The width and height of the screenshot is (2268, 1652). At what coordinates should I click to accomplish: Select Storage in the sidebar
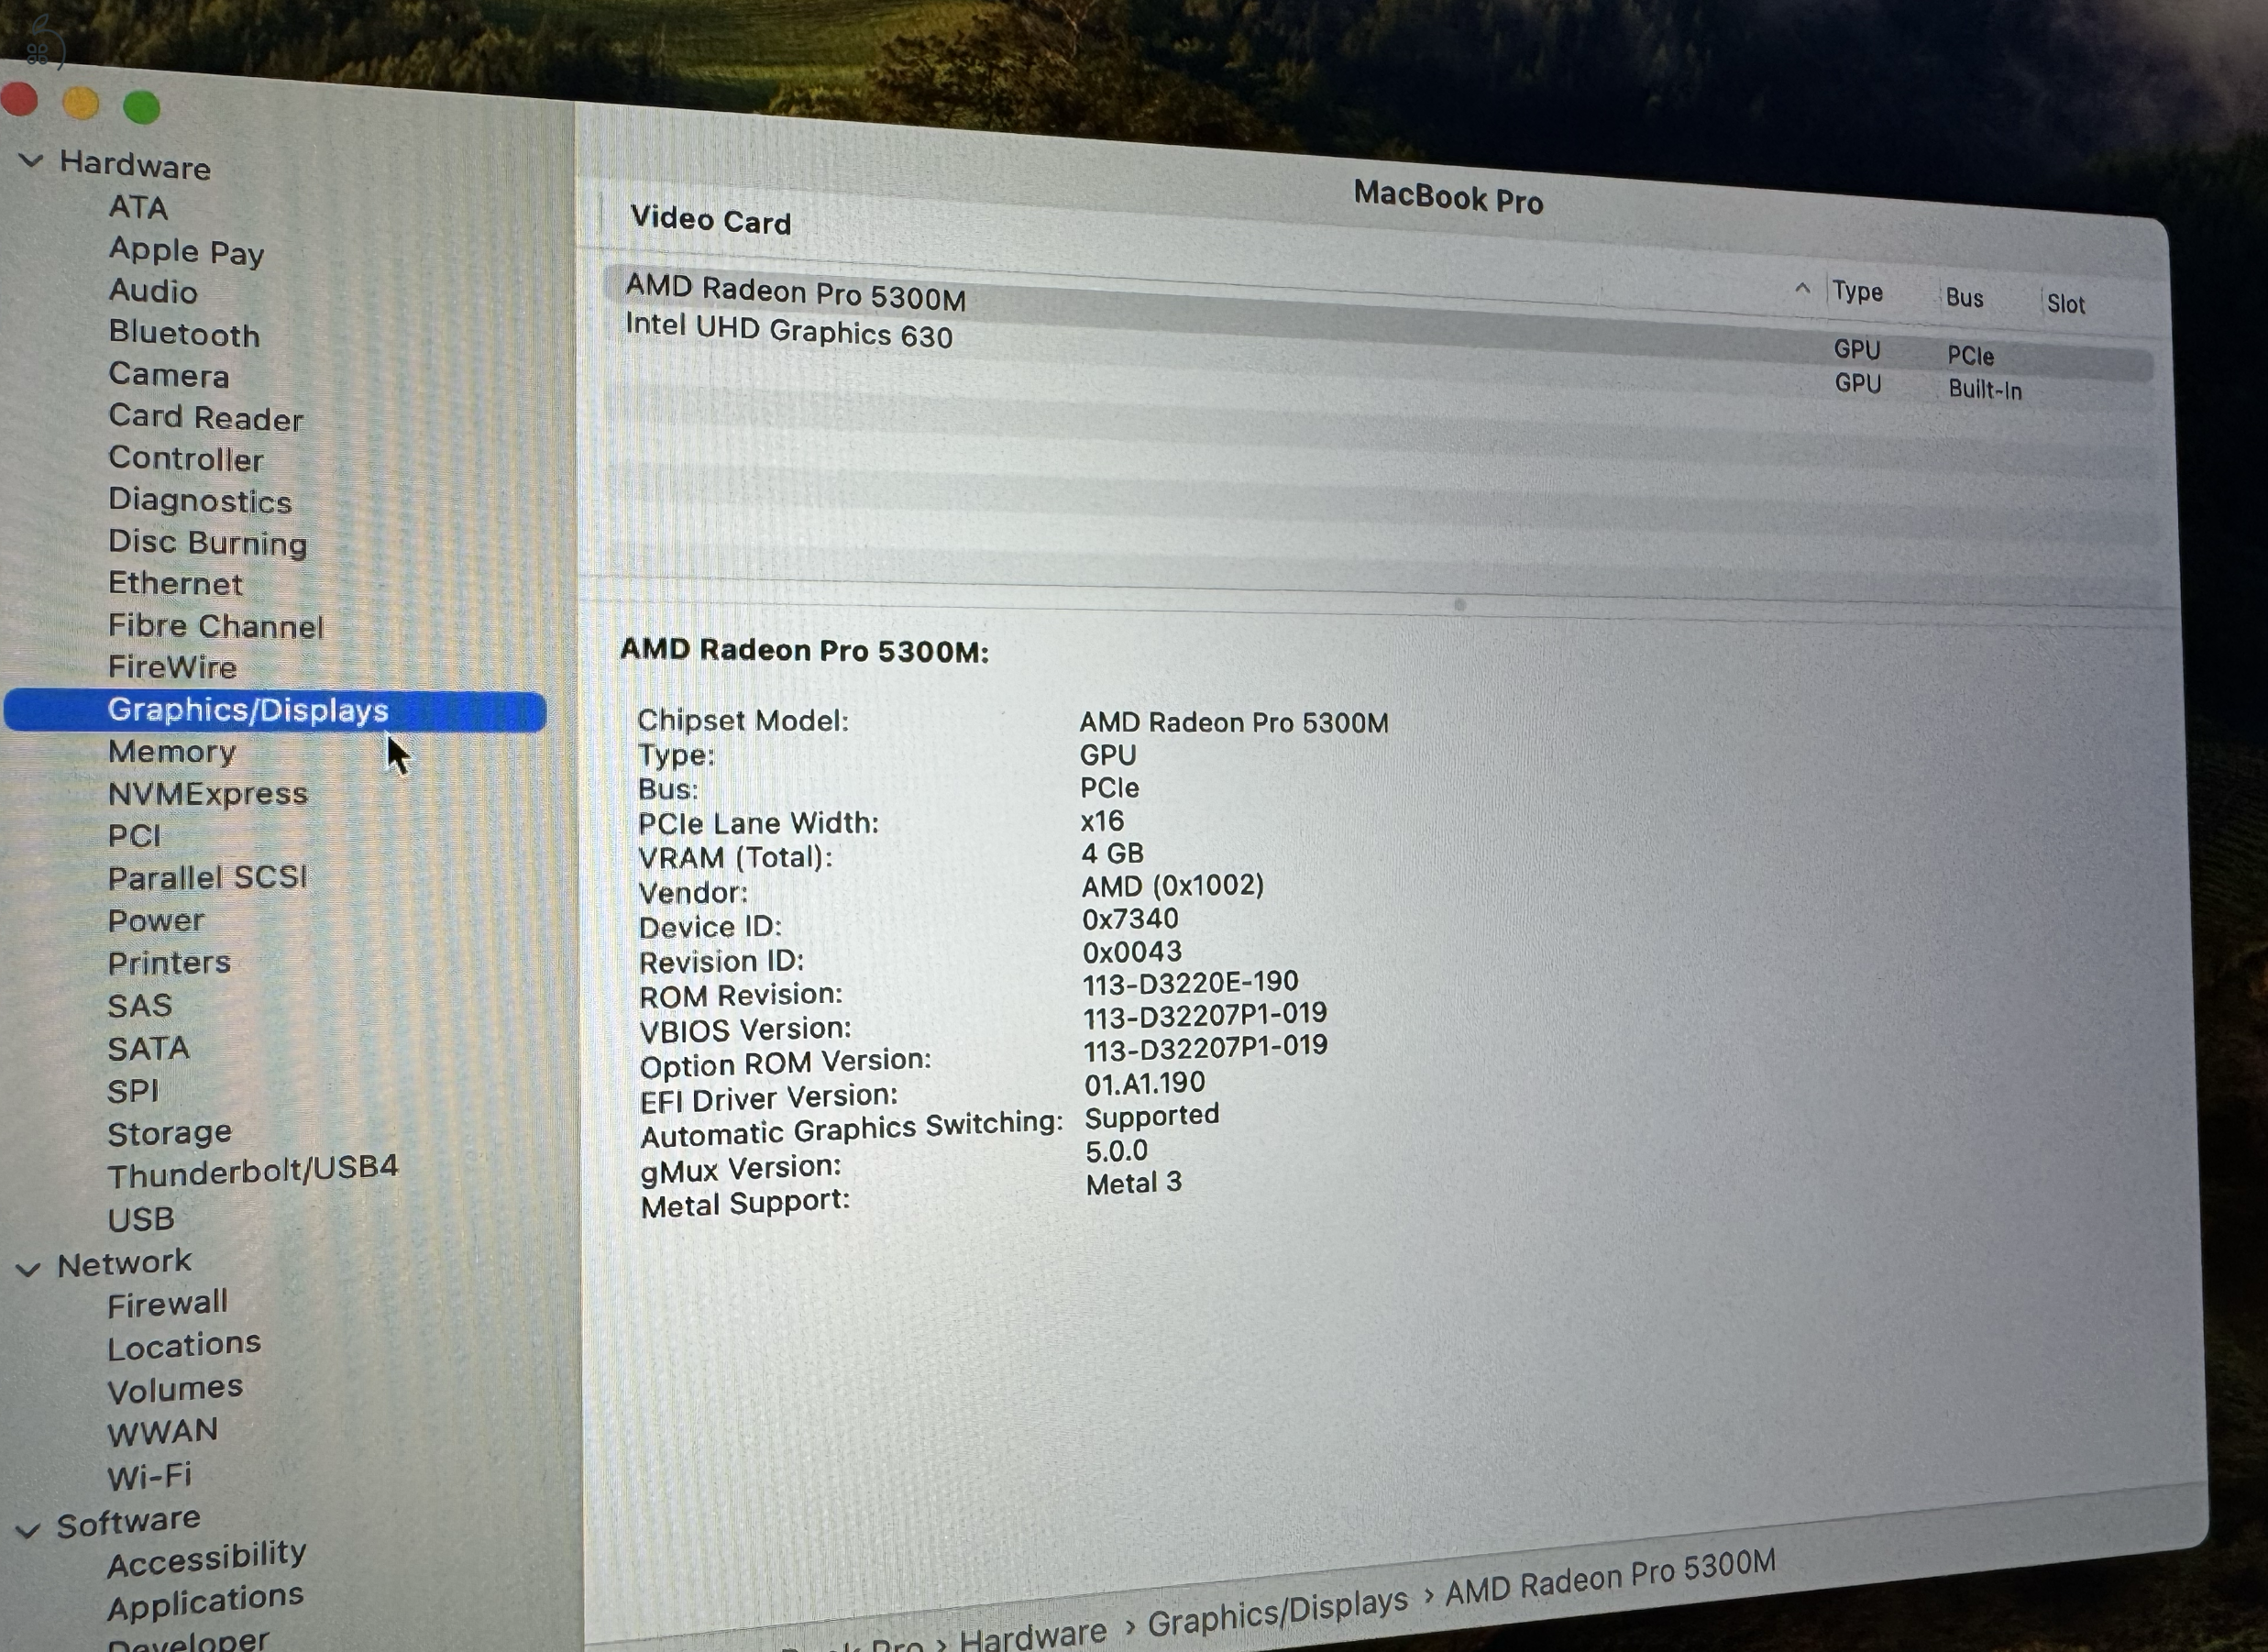169,1133
